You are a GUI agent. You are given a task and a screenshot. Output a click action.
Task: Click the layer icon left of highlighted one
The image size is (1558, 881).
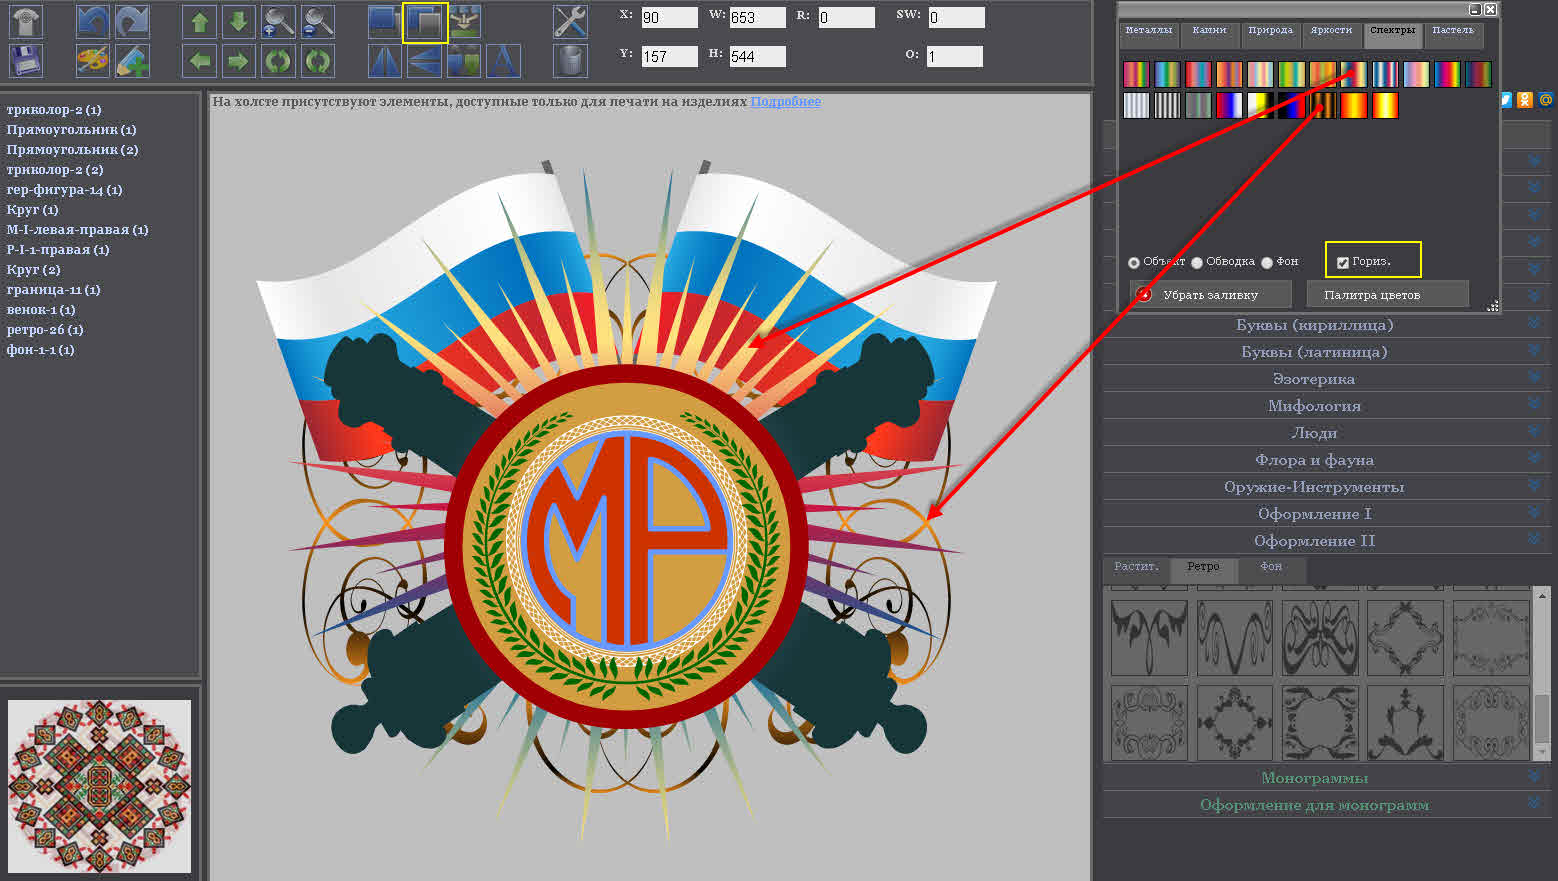click(x=384, y=22)
